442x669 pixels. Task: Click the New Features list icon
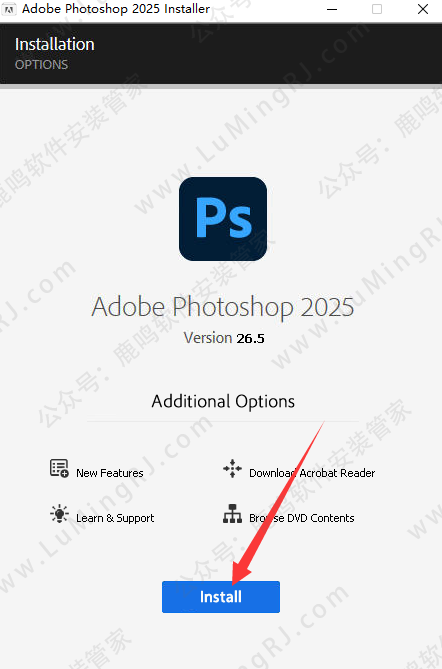click(59, 468)
